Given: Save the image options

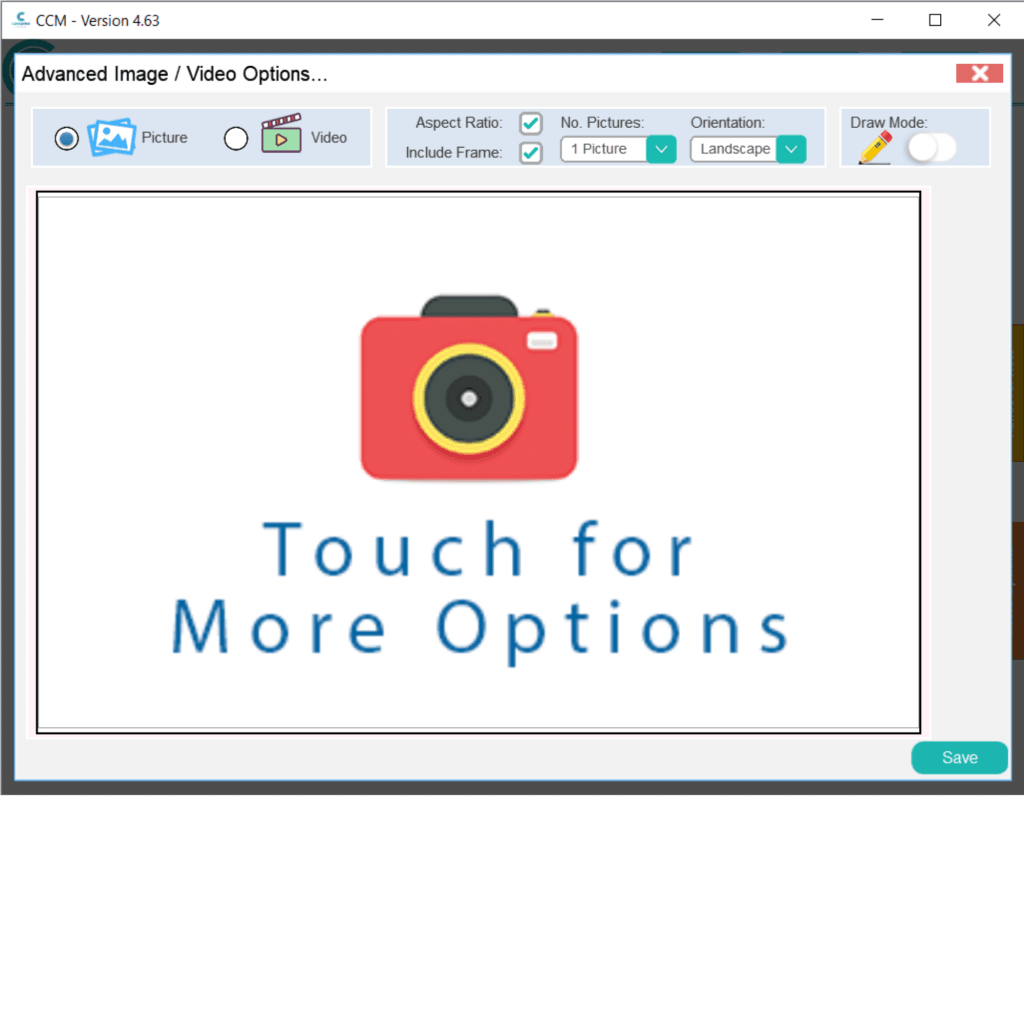Looking at the screenshot, I should click(x=959, y=758).
